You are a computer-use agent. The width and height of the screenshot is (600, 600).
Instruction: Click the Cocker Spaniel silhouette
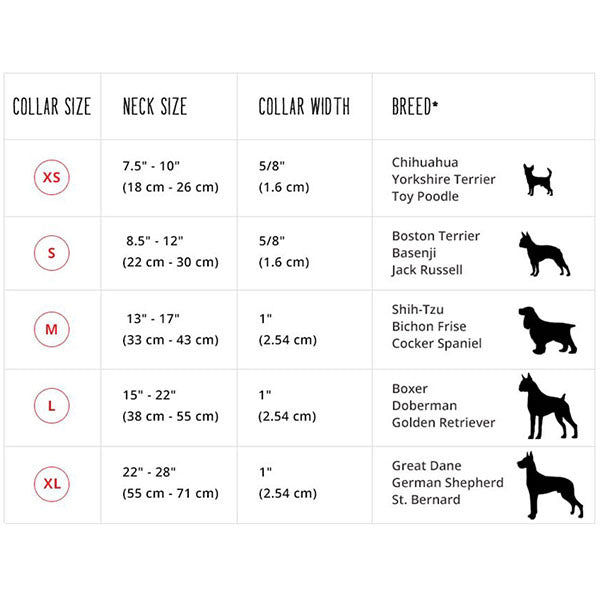coord(547,329)
